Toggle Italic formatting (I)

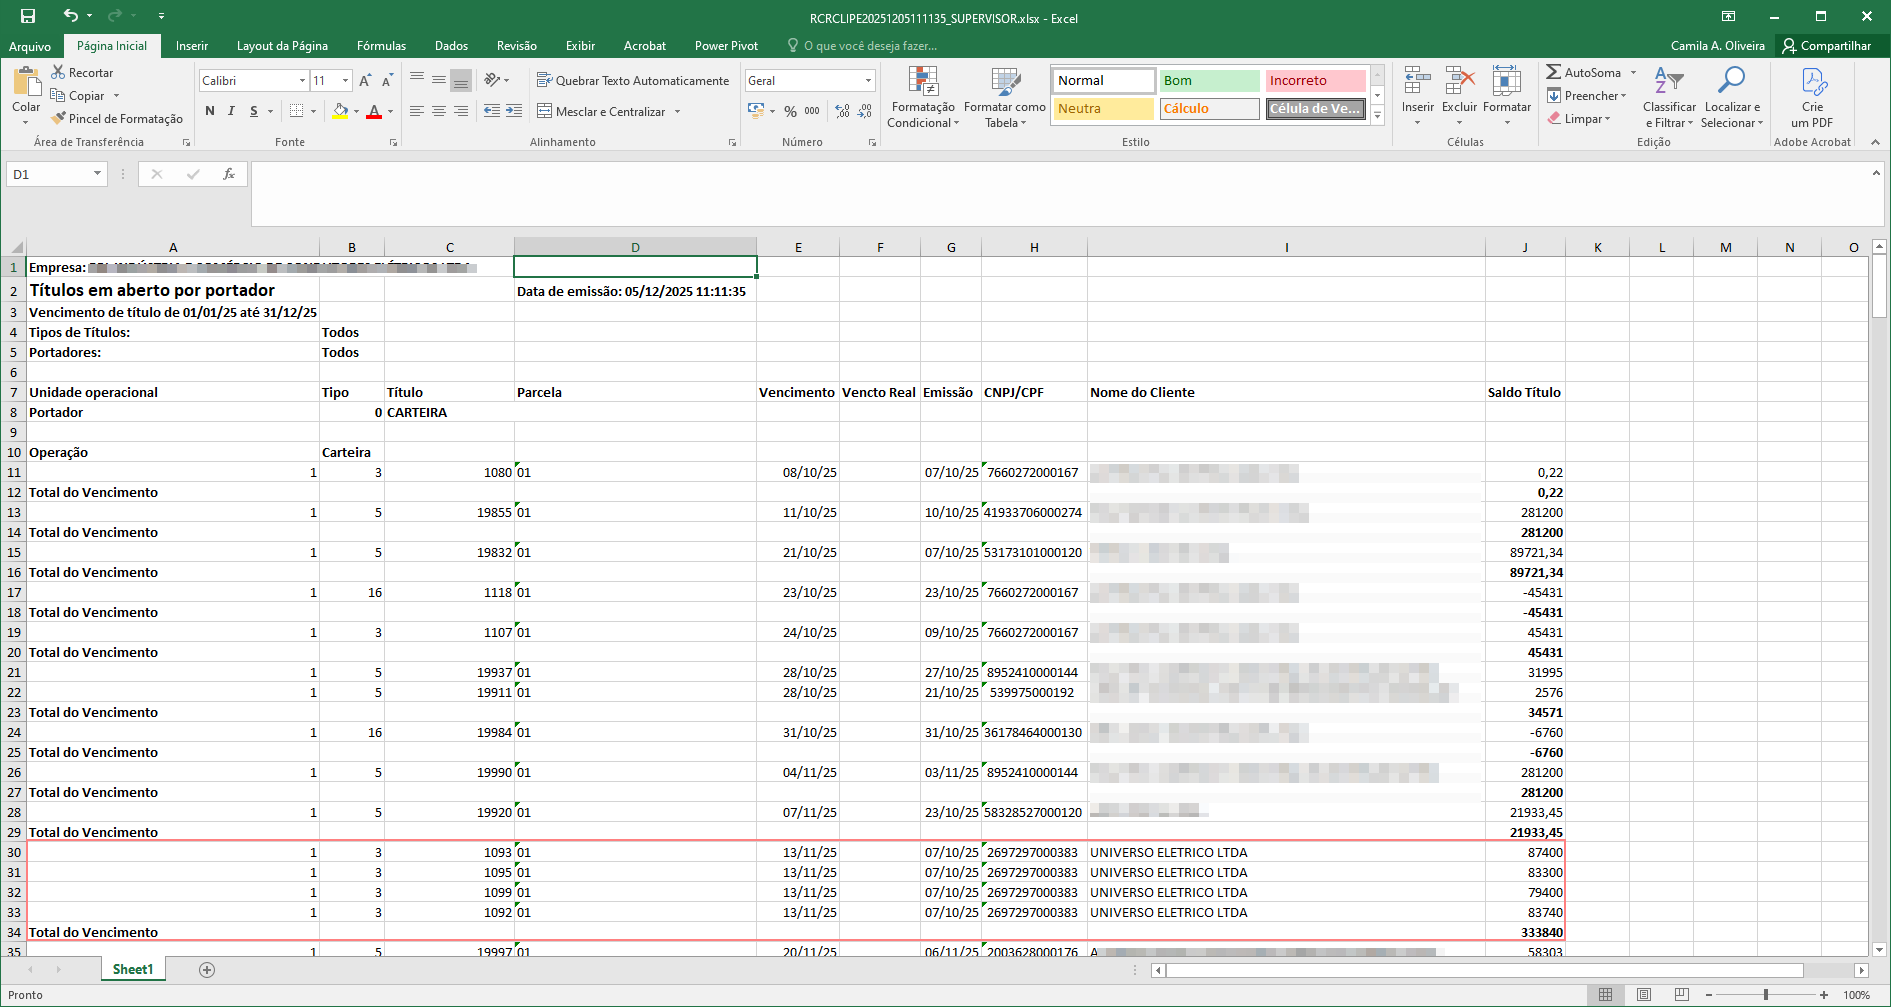231,111
